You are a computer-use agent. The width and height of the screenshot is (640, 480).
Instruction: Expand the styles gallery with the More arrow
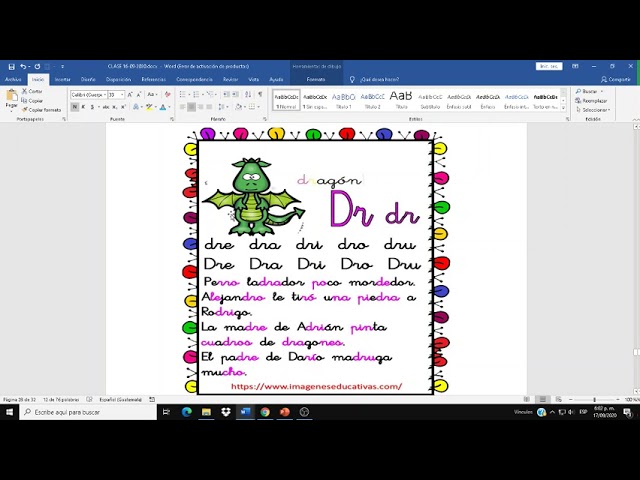563,108
